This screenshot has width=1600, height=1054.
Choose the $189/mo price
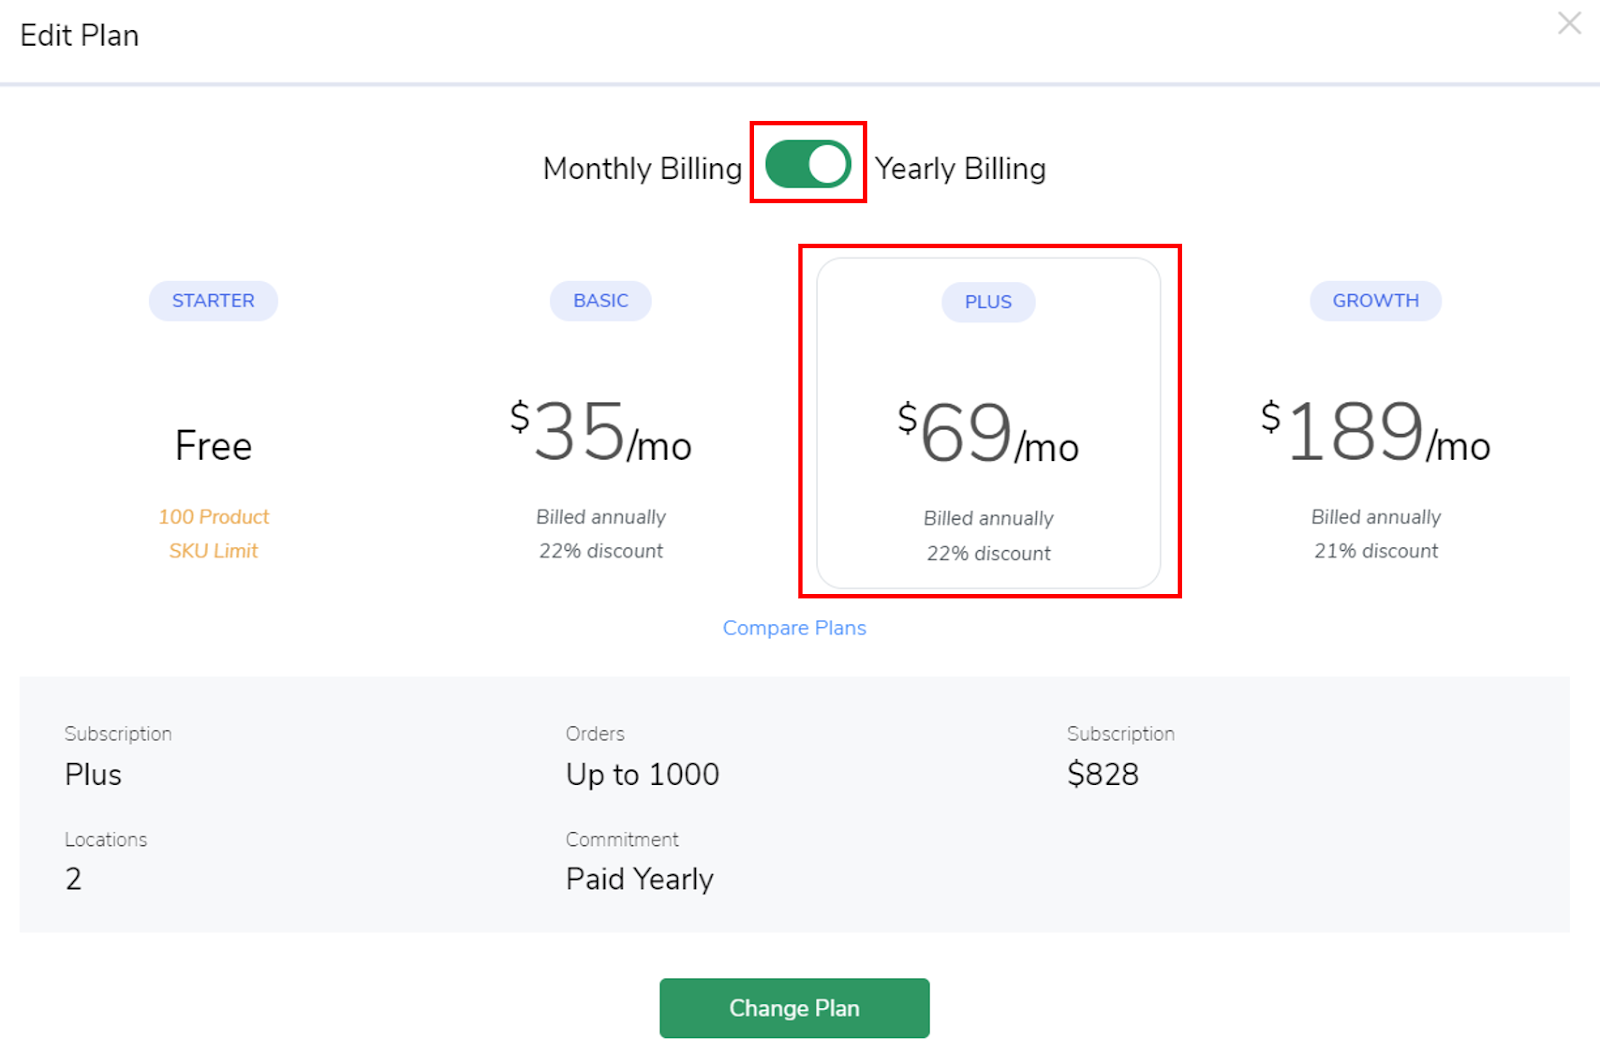click(1375, 434)
